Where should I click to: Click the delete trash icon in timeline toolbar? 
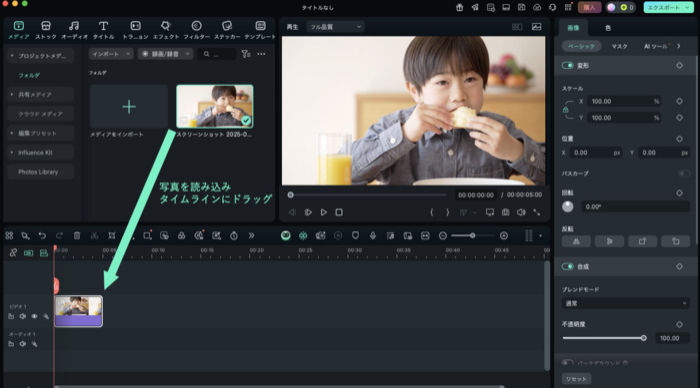[77, 236]
